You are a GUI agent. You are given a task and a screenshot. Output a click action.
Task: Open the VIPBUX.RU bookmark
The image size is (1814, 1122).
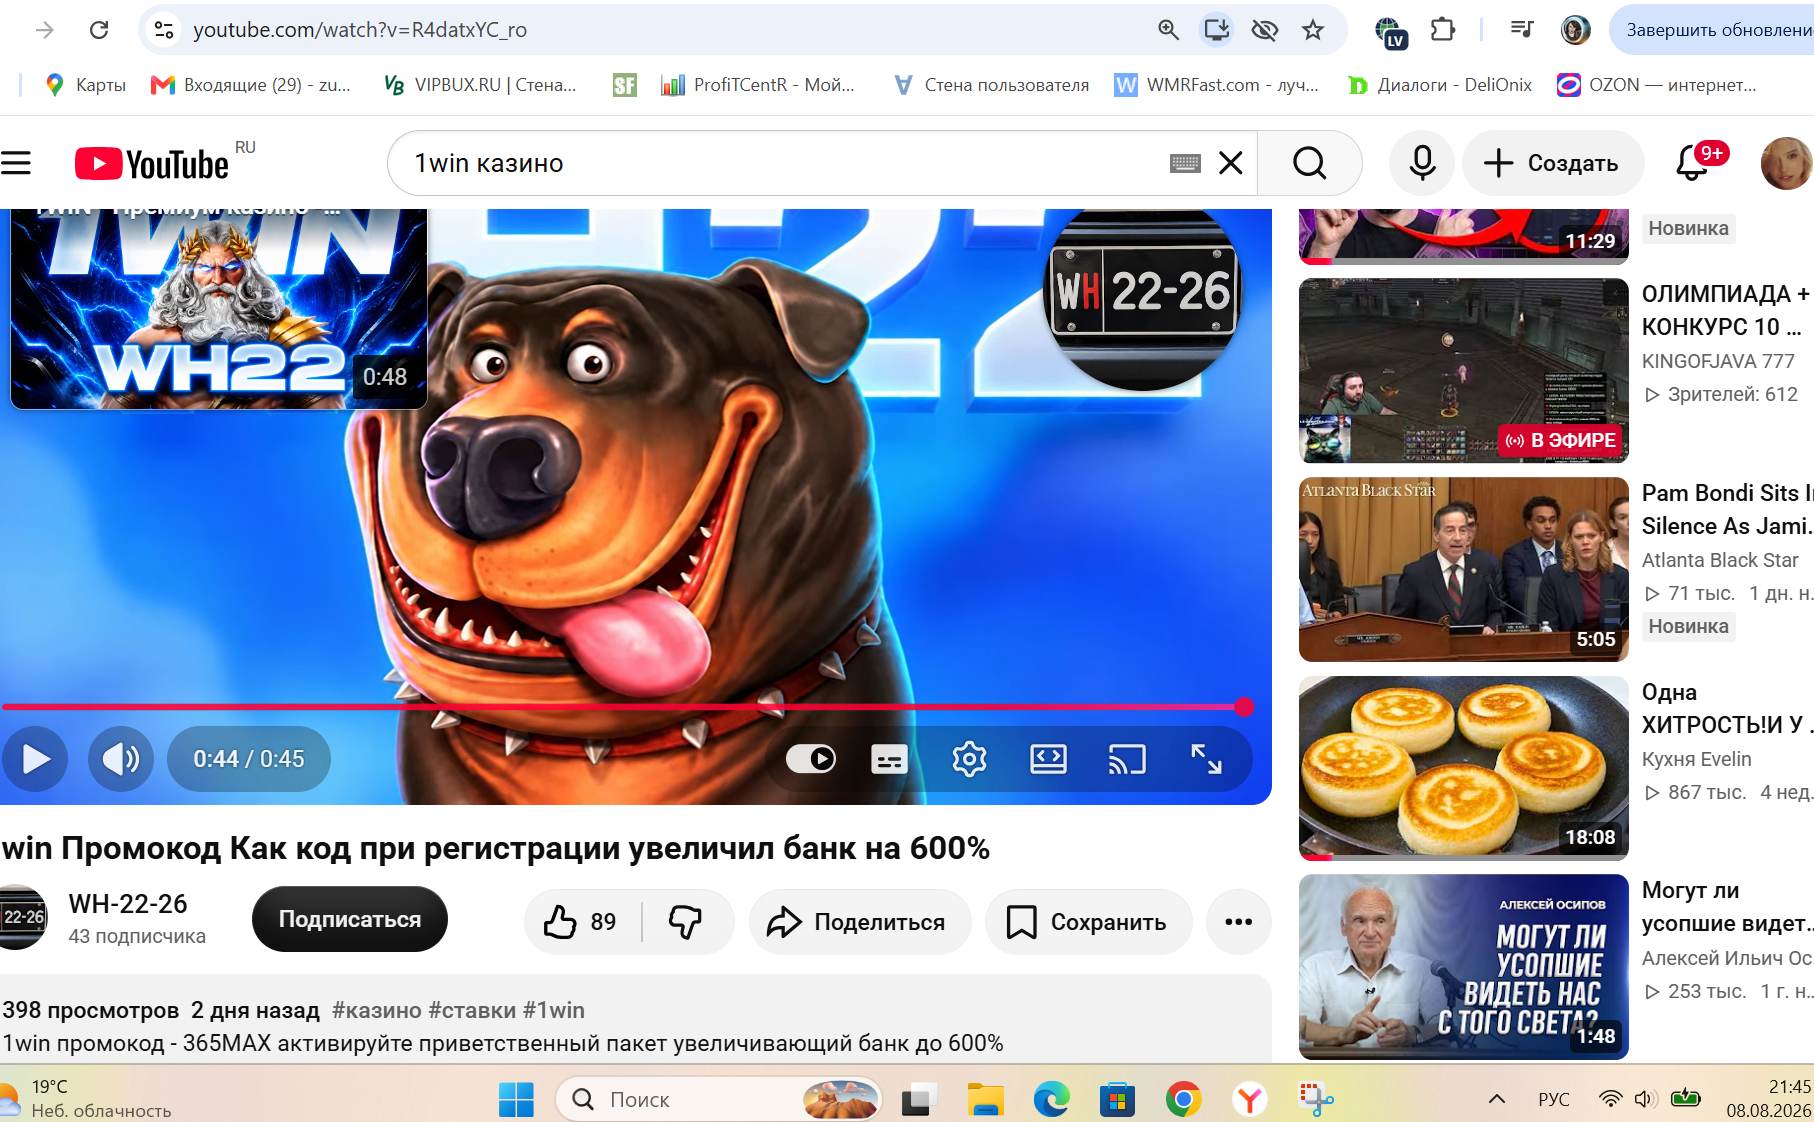(481, 85)
